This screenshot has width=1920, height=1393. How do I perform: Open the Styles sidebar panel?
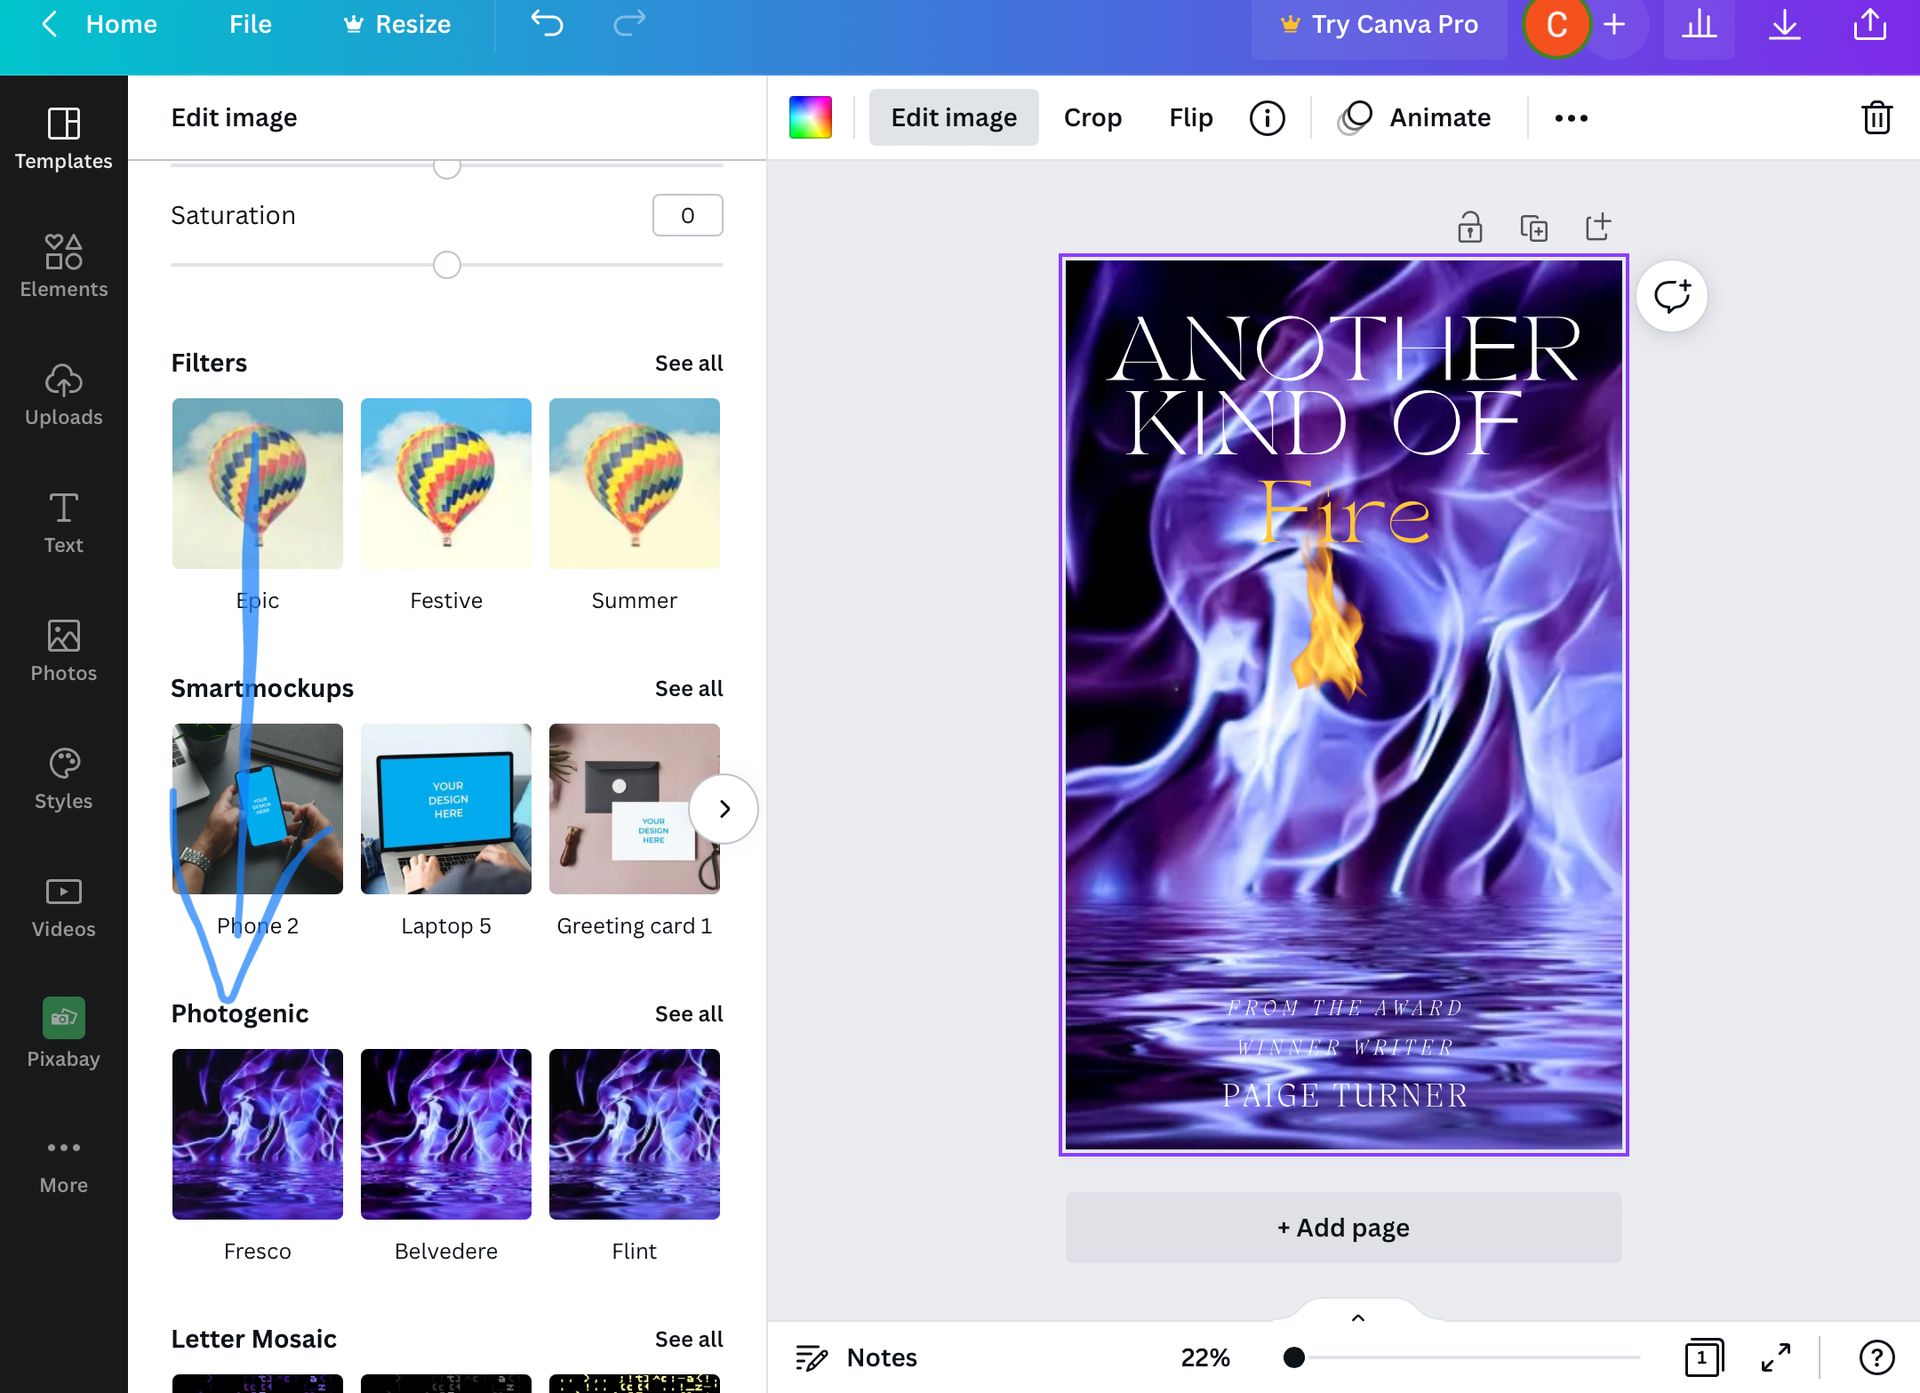point(63,779)
